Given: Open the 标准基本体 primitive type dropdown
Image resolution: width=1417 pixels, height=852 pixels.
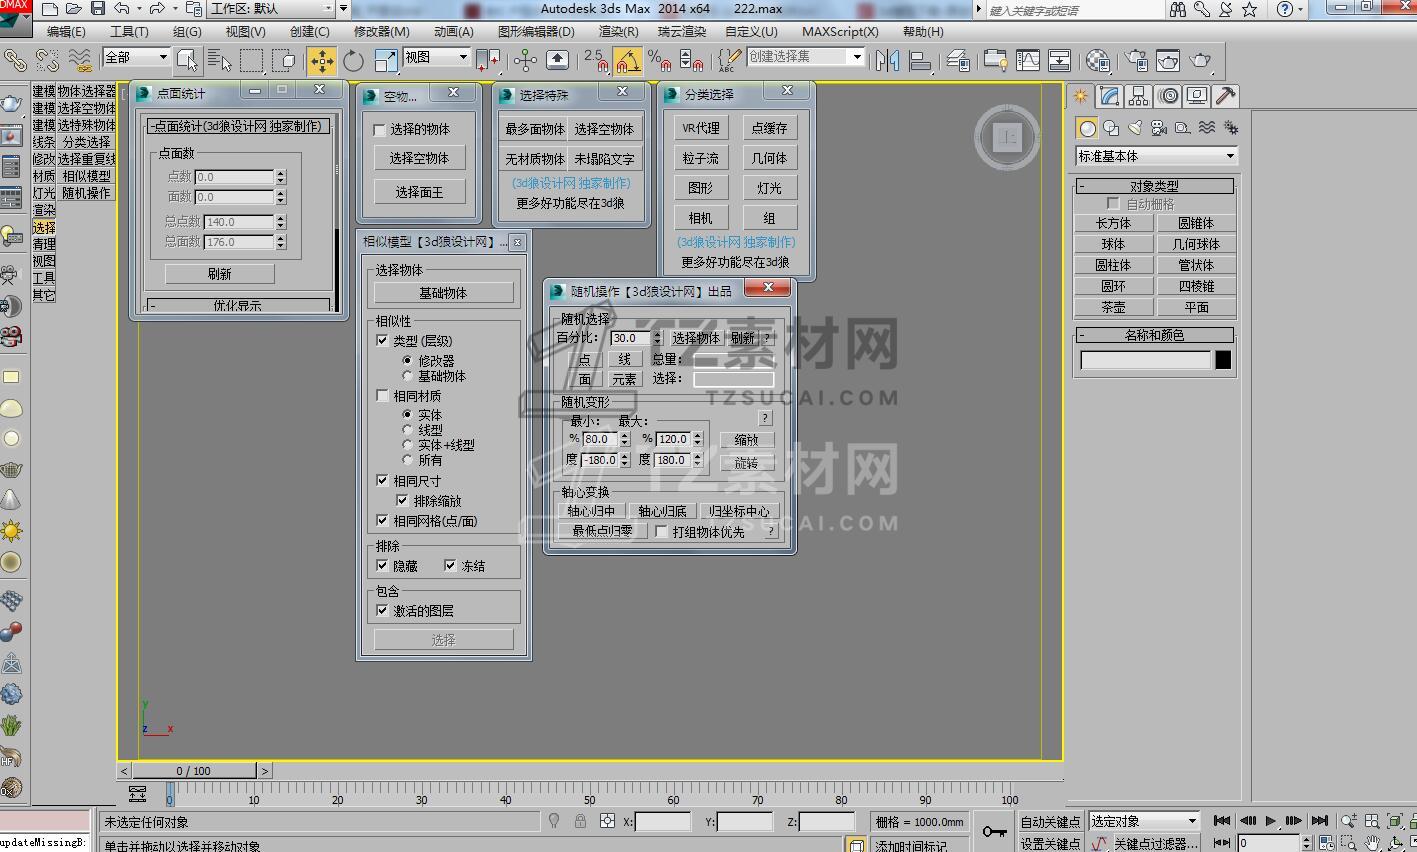Looking at the screenshot, I should (x=1156, y=156).
